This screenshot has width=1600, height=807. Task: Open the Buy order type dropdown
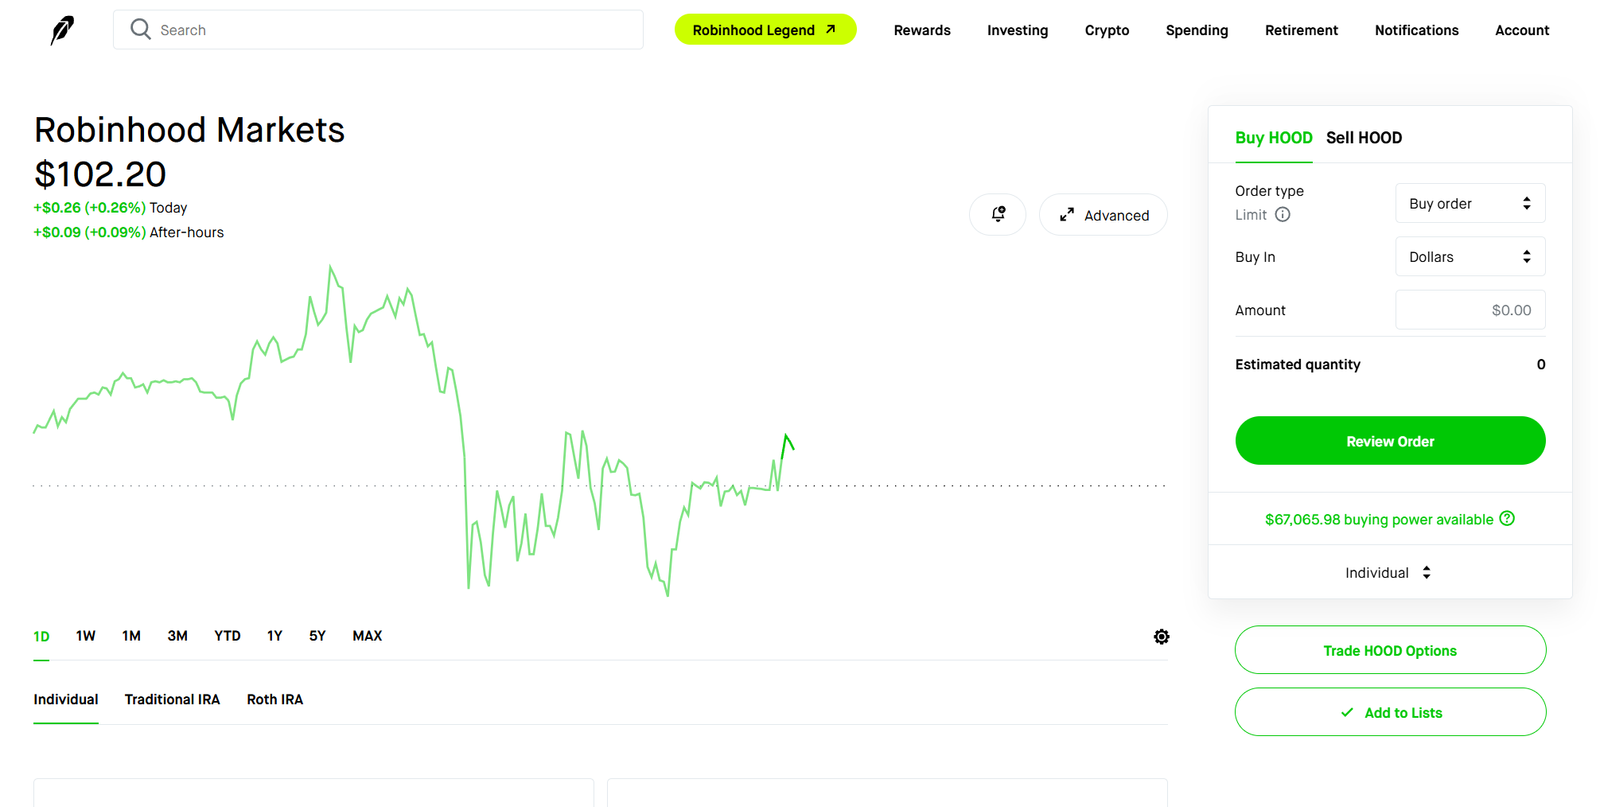click(1470, 203)
